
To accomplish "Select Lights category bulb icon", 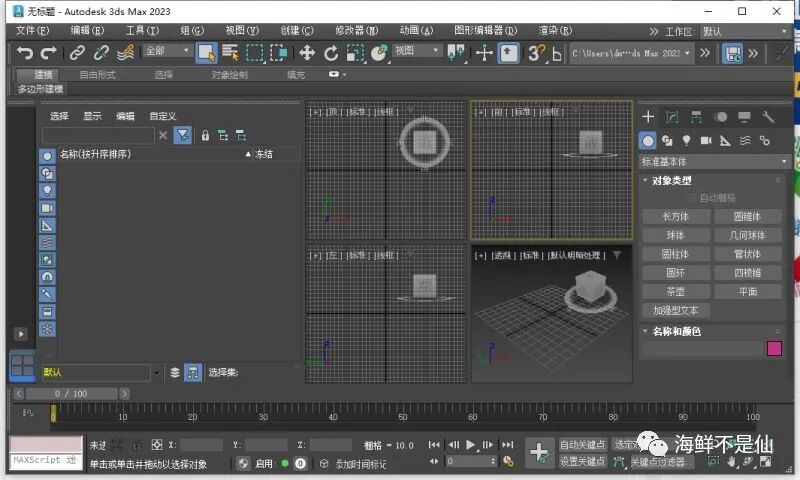I will 686,140.
